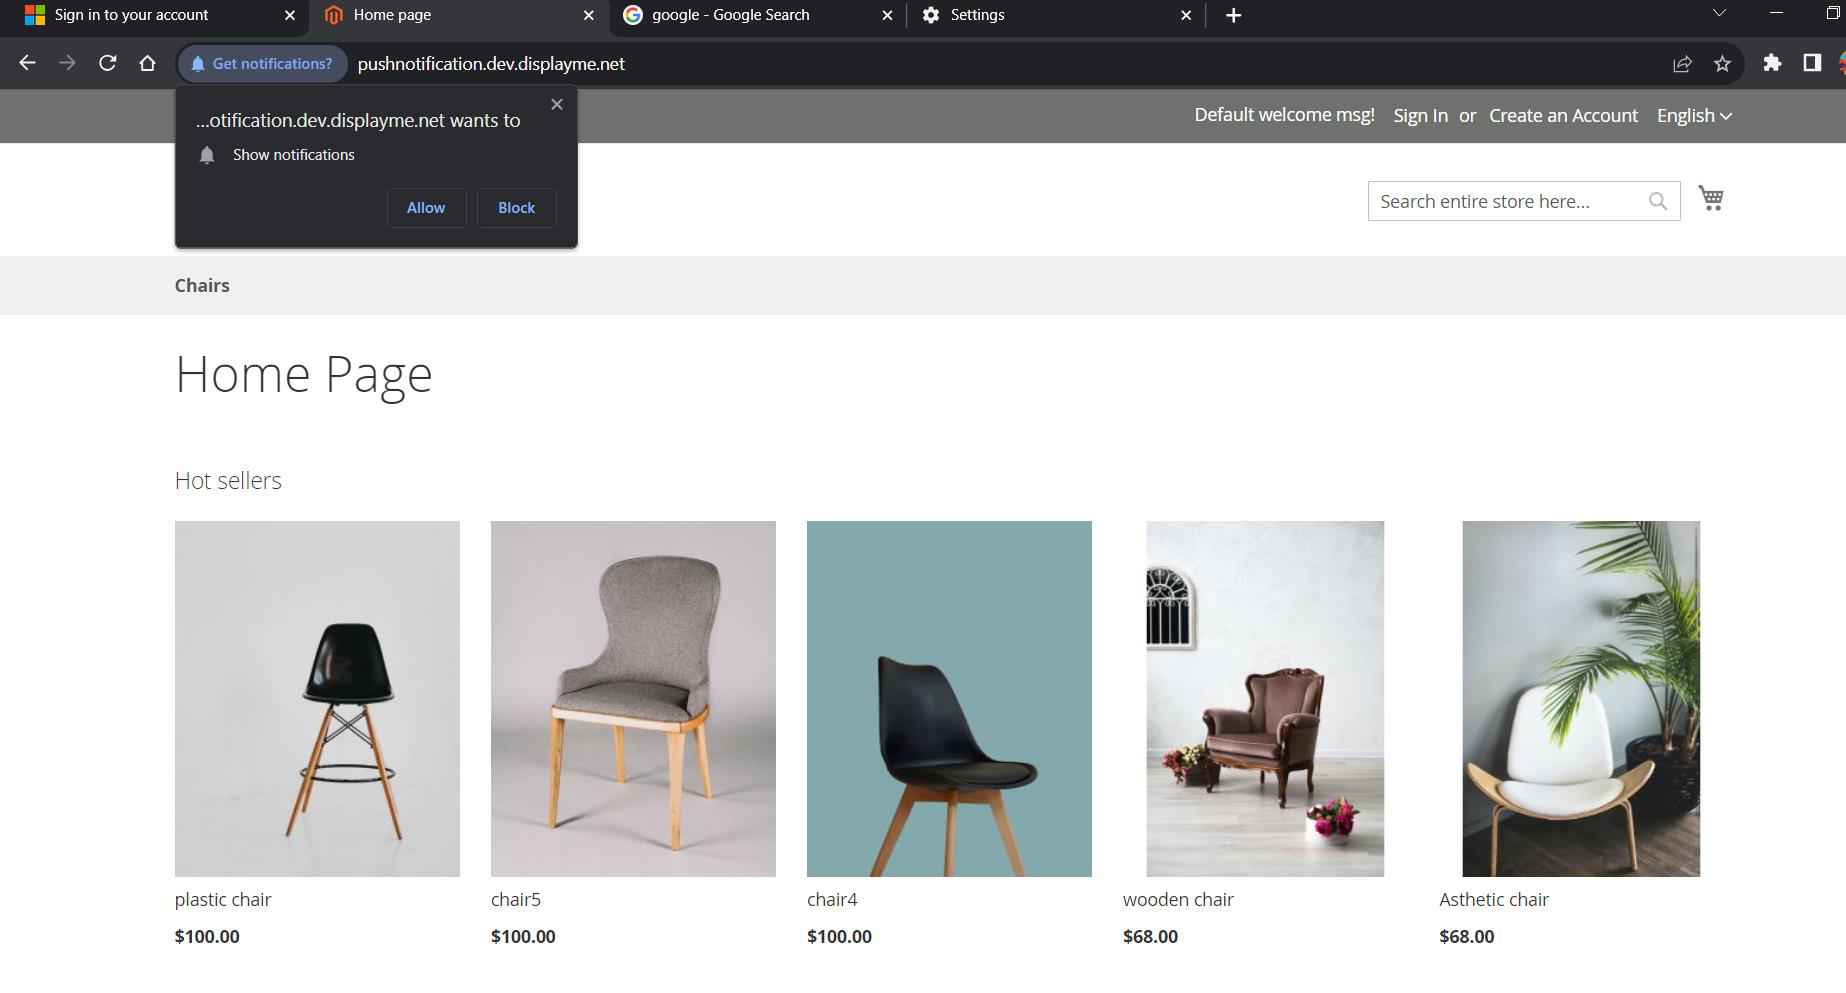1846x993 pixels.
Task: Share this page via share icon
Action: click(1682, 63)
